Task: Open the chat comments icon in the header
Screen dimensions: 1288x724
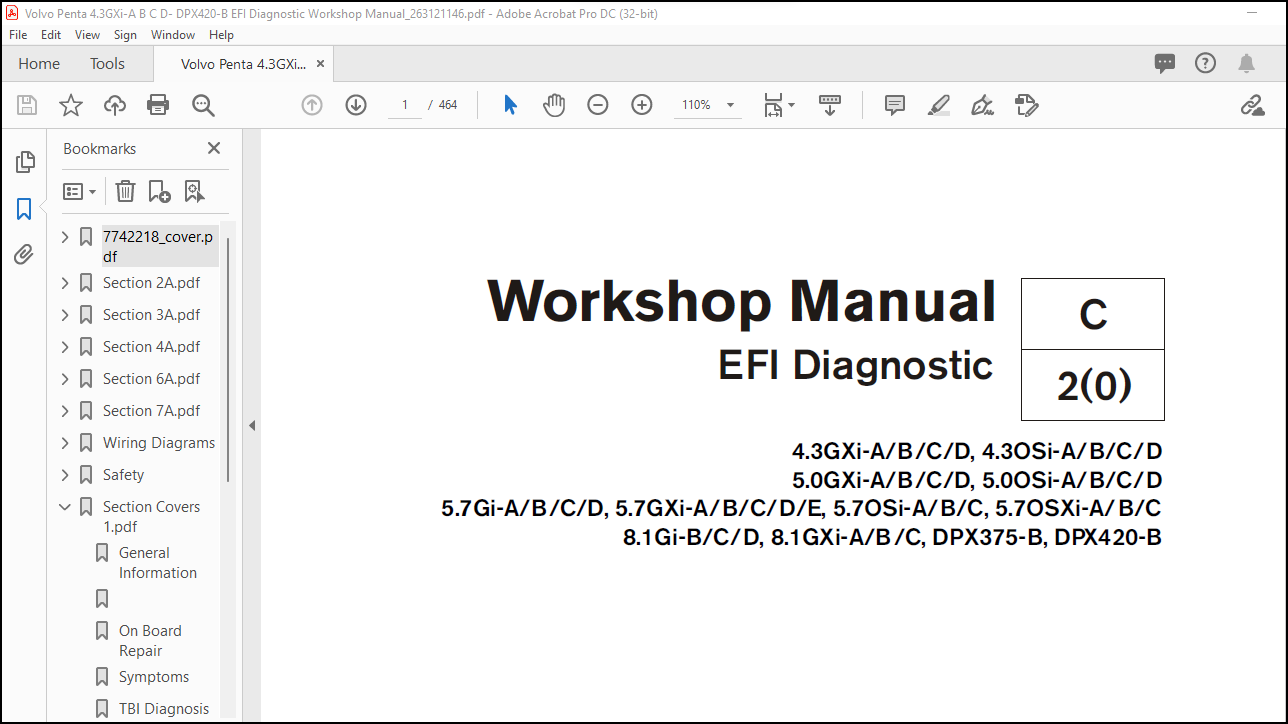Action: pyautogui.click(x=1165, y=63)
